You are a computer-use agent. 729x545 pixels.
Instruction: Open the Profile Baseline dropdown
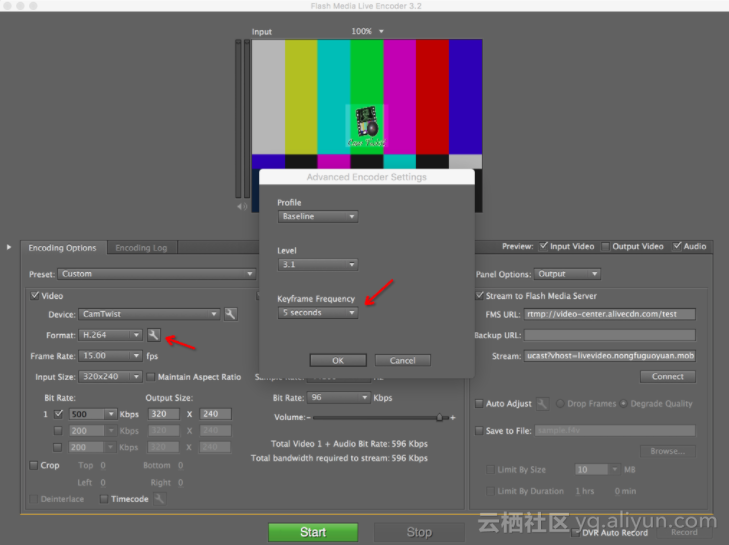pos(318,216)
